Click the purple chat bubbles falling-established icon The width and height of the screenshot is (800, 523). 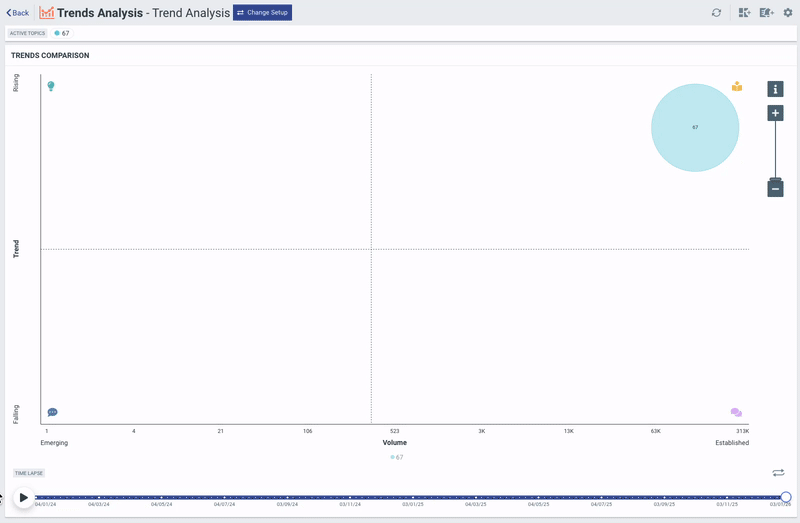tap(736, 412)
